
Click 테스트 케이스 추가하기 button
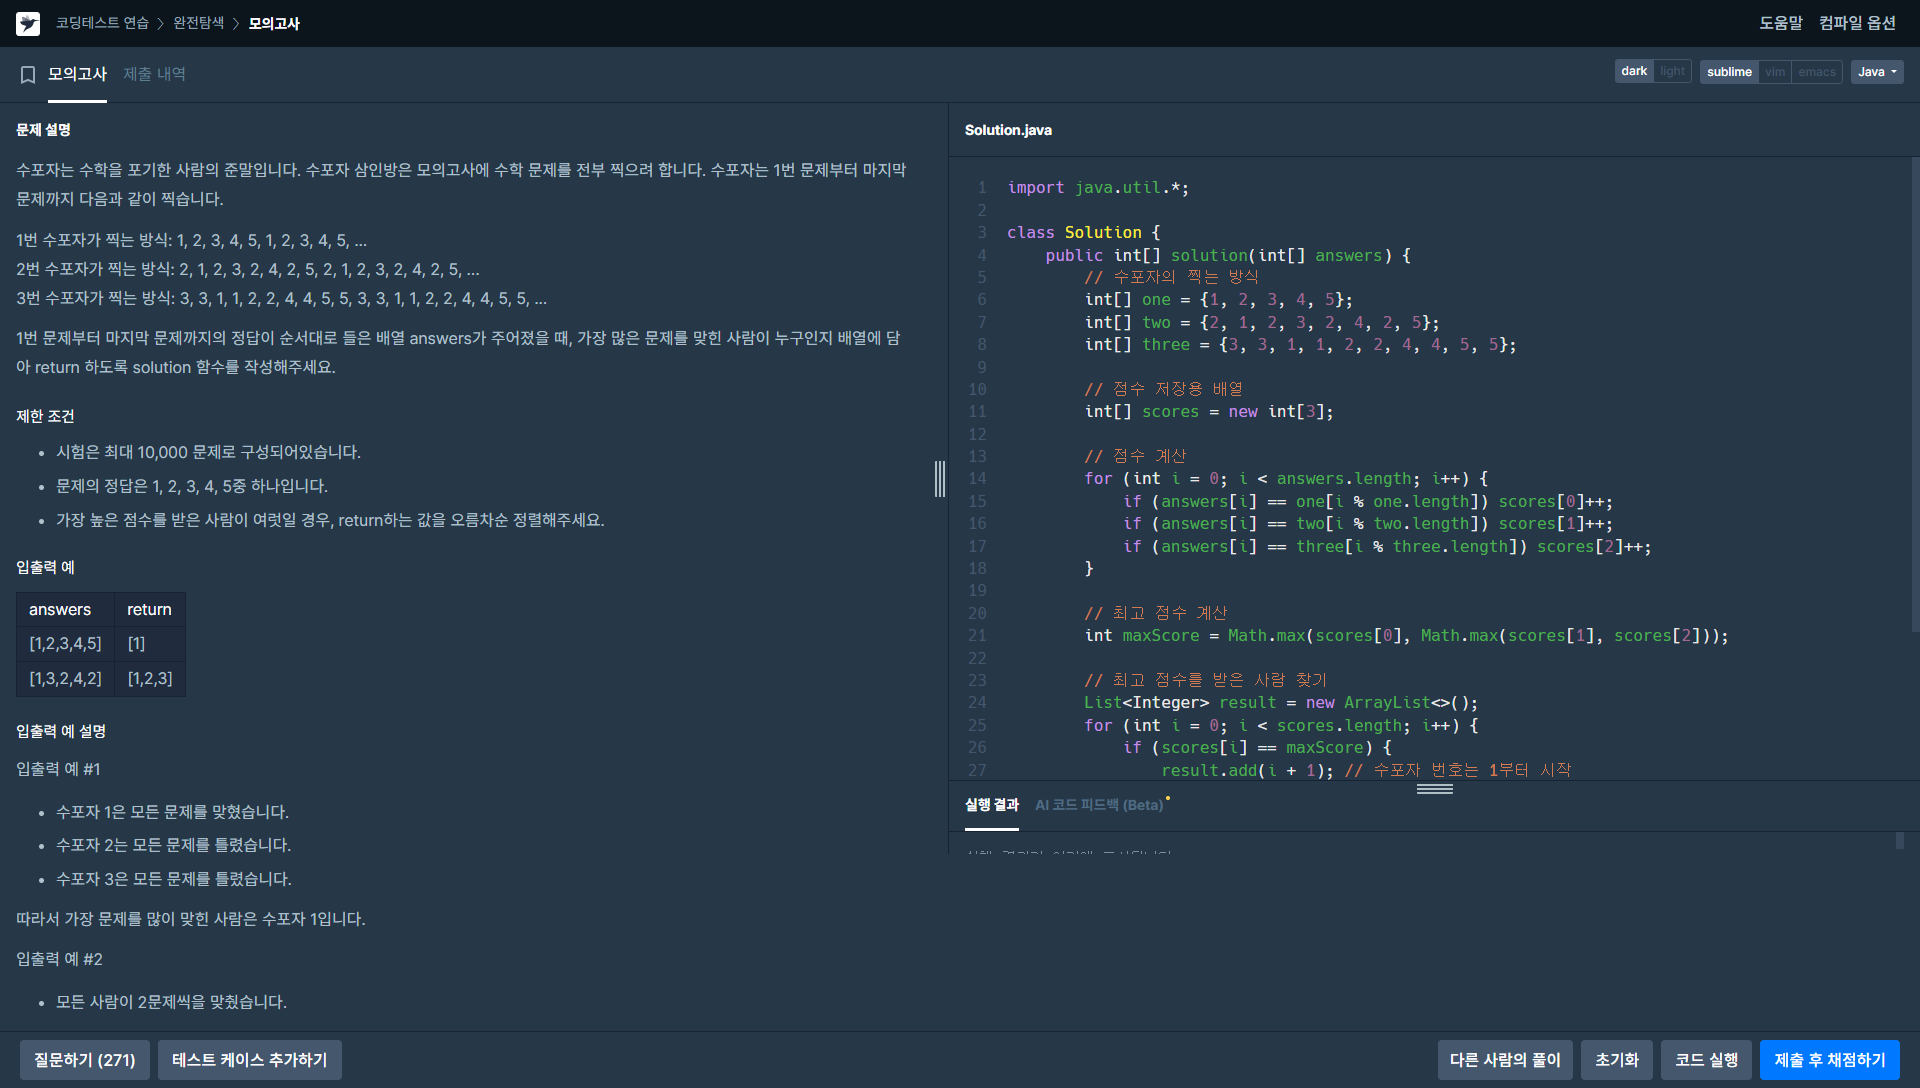click(x=250, y=1060)
